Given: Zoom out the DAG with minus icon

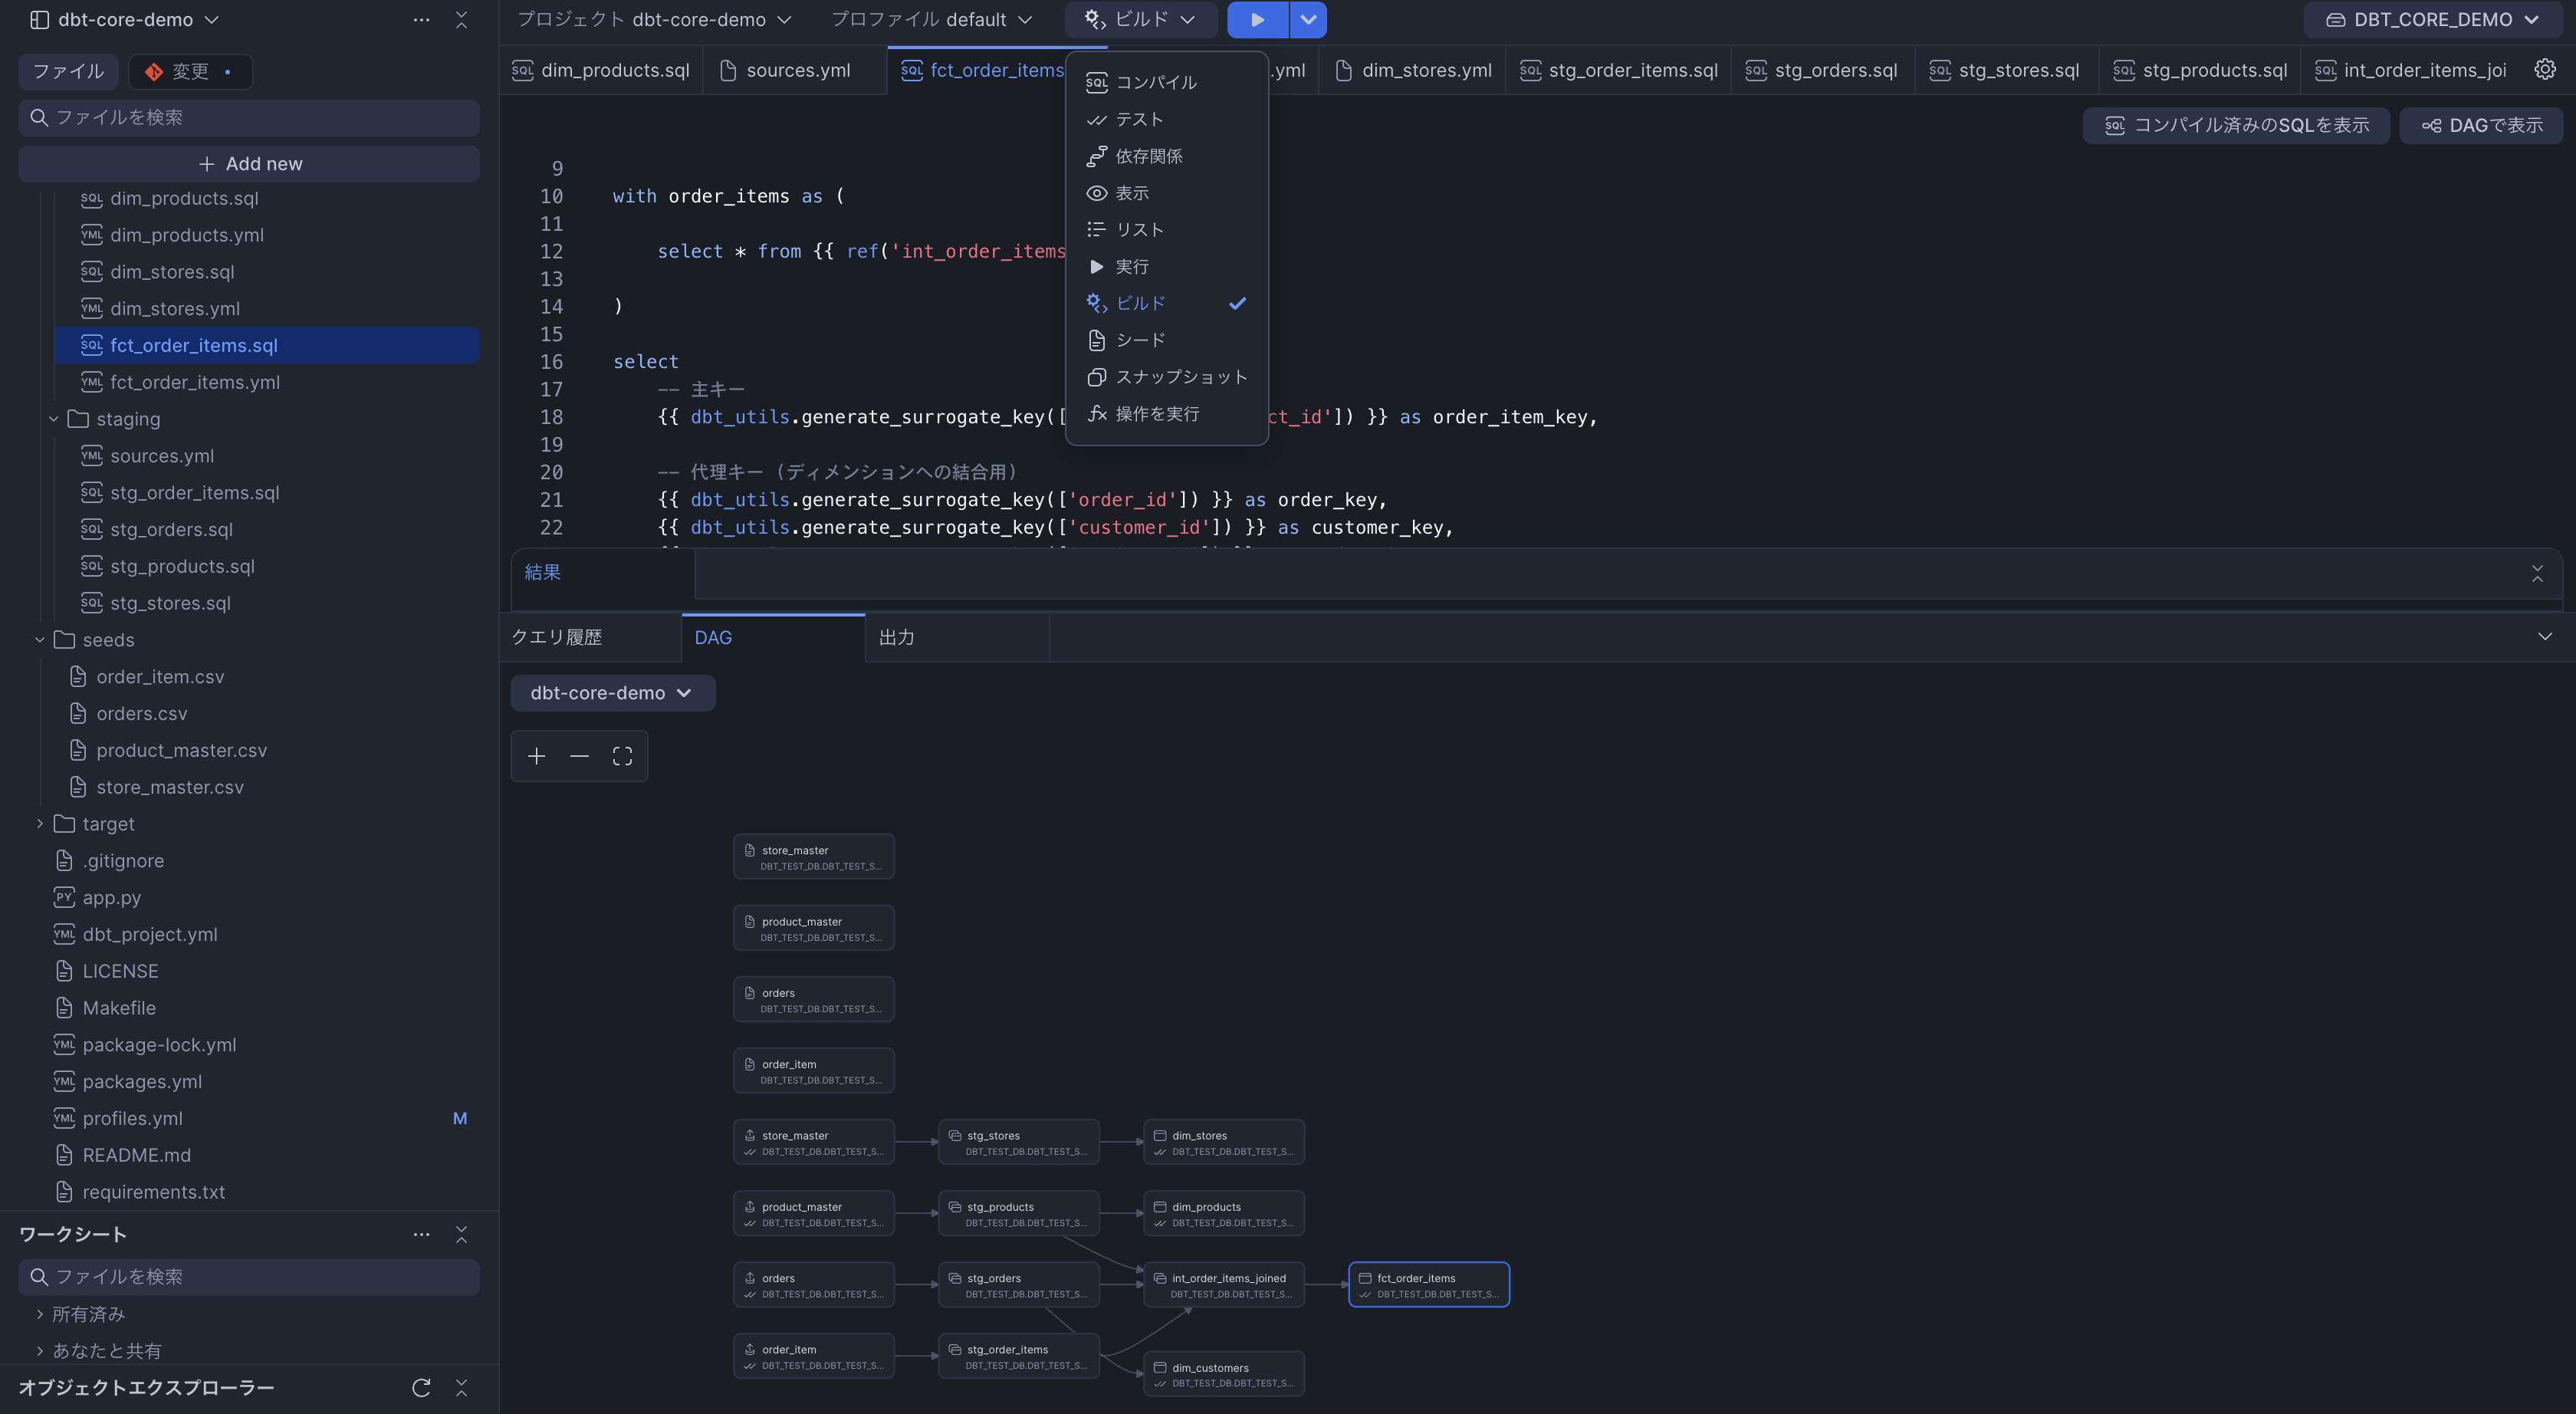Looking at the screenshot, I should point(579,756).
